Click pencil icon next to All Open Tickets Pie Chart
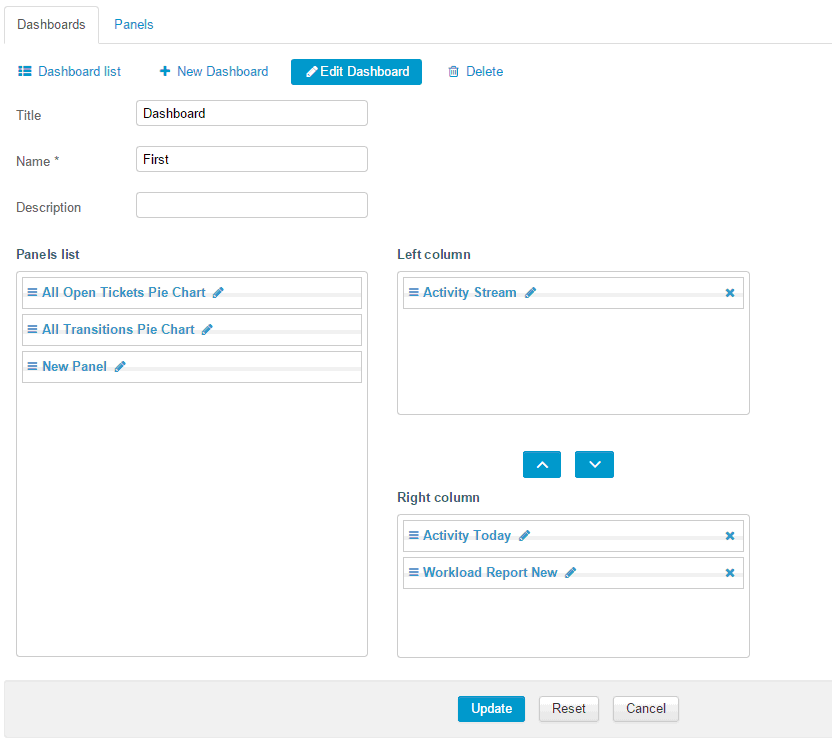 [x=218, y=293]
